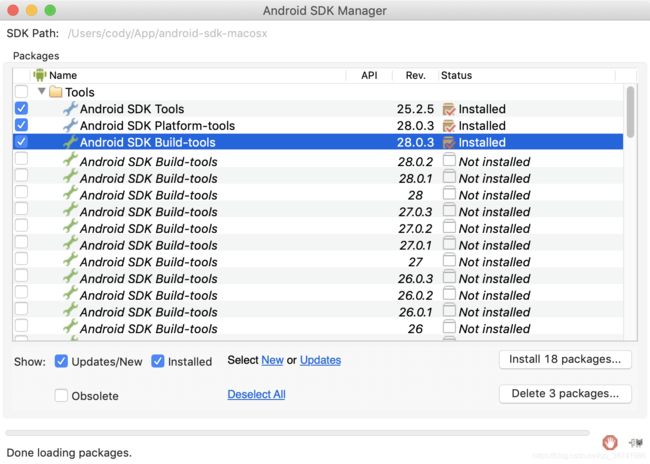Click the Updates link
The width and height of the screenshot is (650, 464).
click(x=320, y=360)
